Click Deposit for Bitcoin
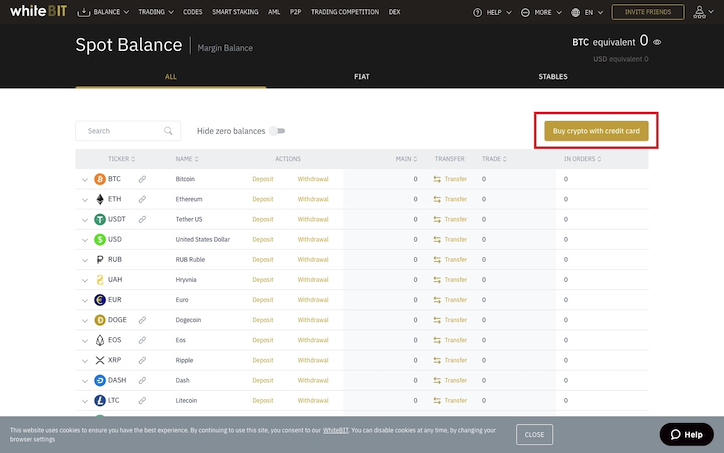The height and width of the screenshot is (453, 724). coord(263,179)
